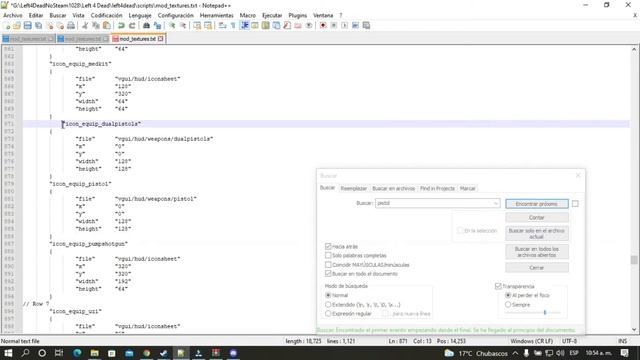The image size is (640, 360).
Task: Create a new file from the toolbar
Action: coord(7,25)
